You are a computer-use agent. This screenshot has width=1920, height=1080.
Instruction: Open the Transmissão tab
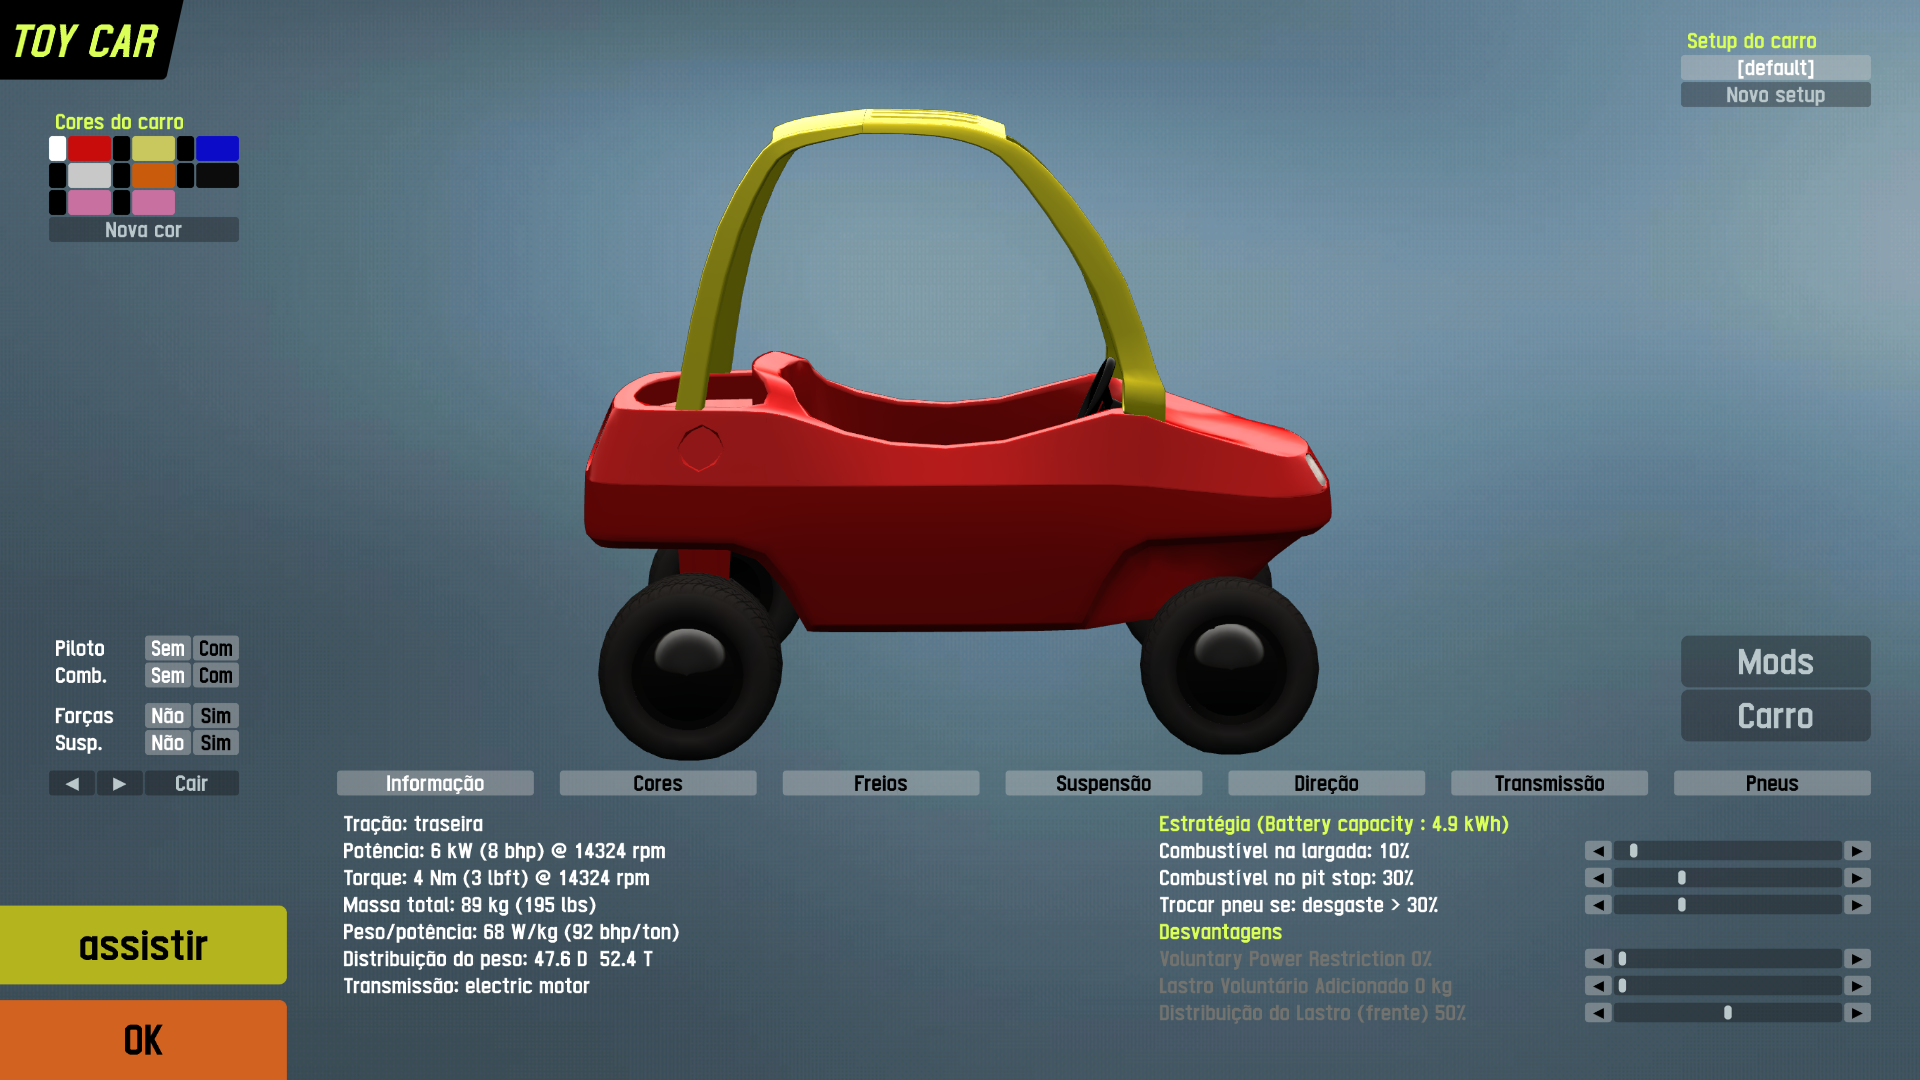coord(1549,783)
